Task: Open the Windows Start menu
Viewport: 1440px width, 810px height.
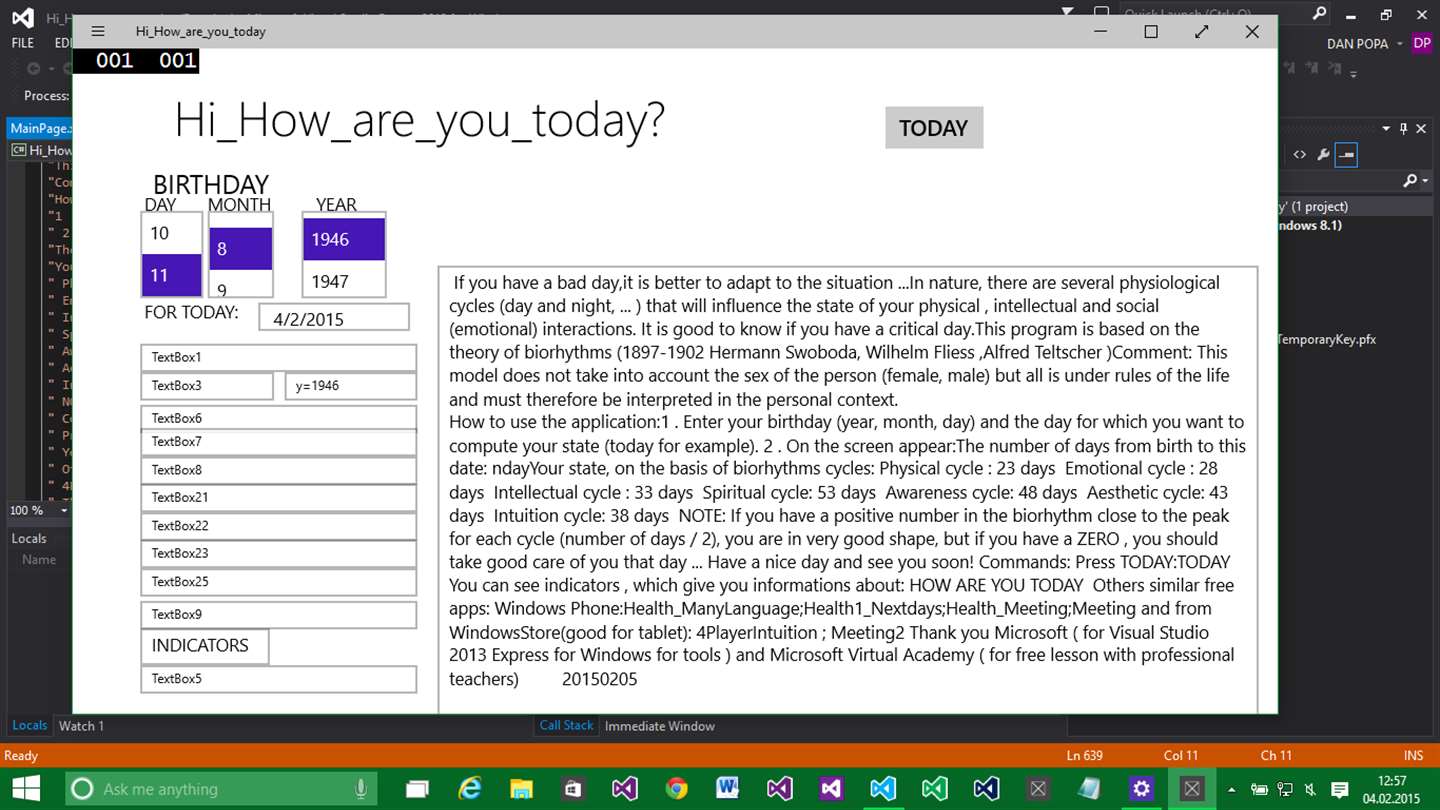Action: tap(26, 789)
